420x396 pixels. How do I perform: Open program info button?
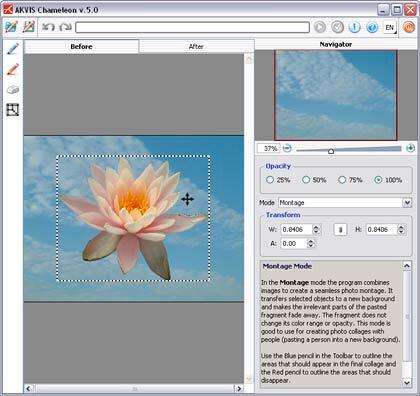(x=355, y=27)
